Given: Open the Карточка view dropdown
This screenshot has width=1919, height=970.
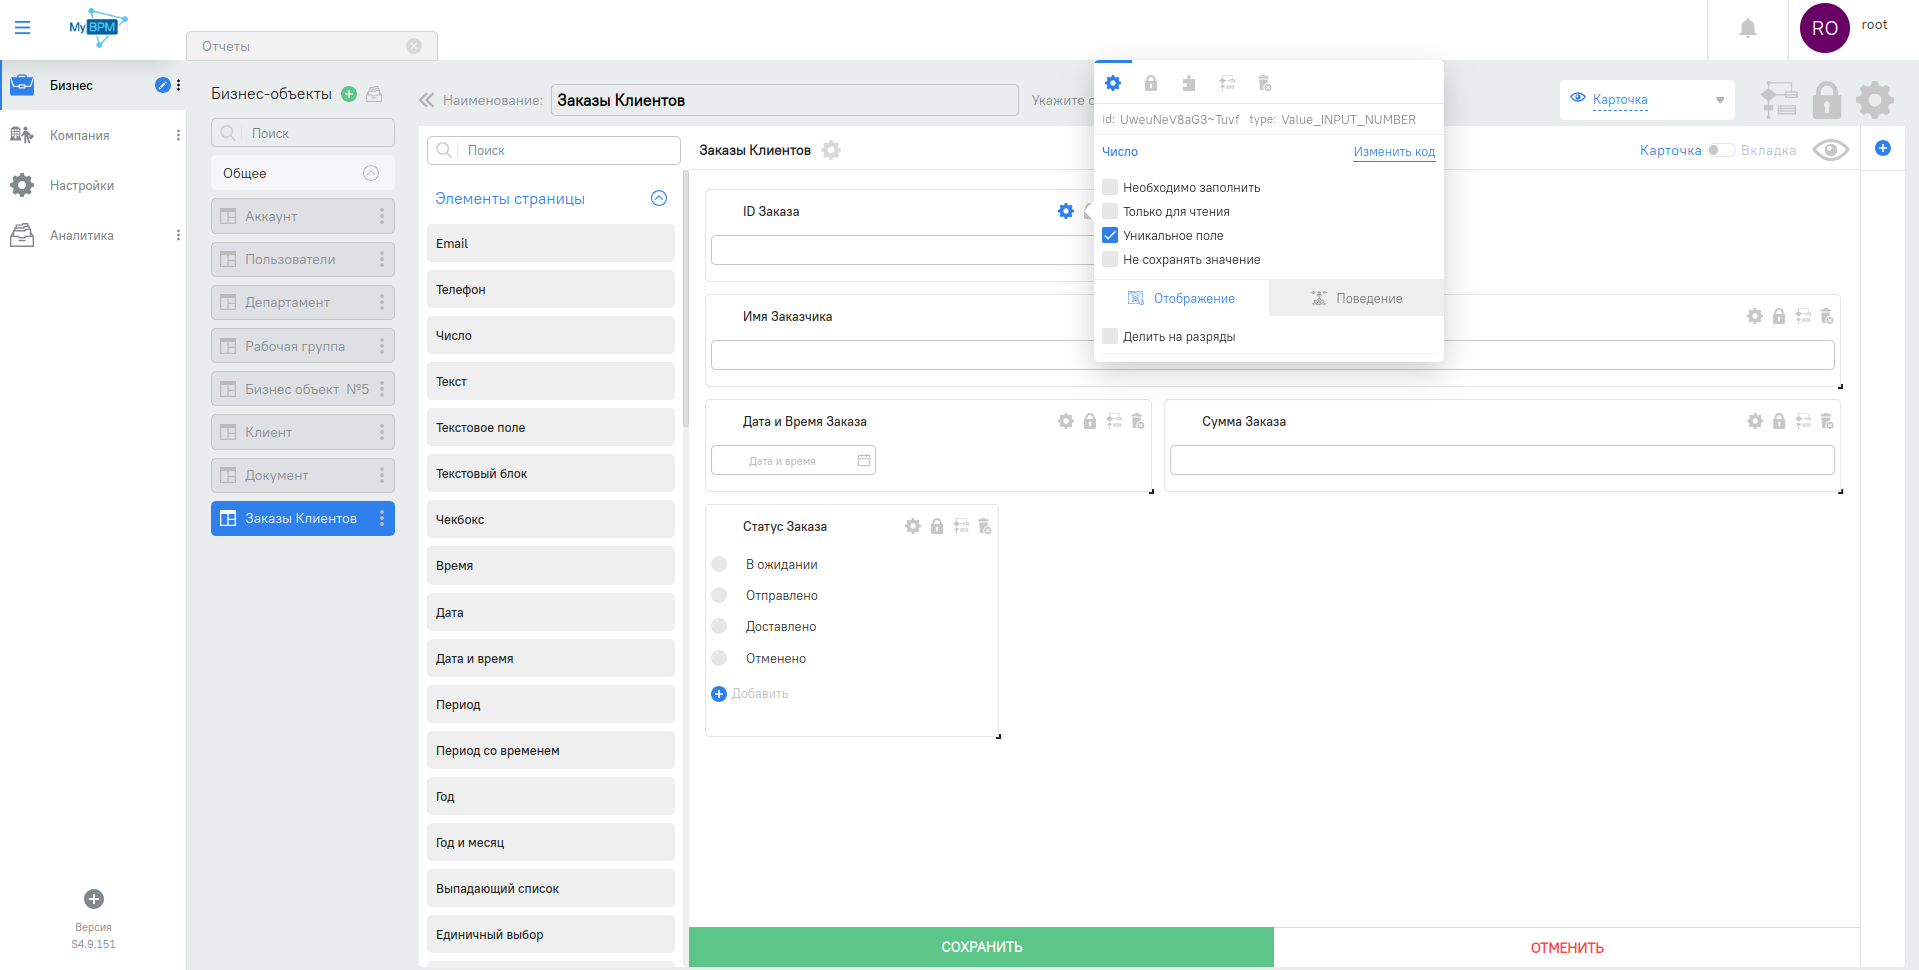Looking at the screenshot, I should pos(1647,100).
